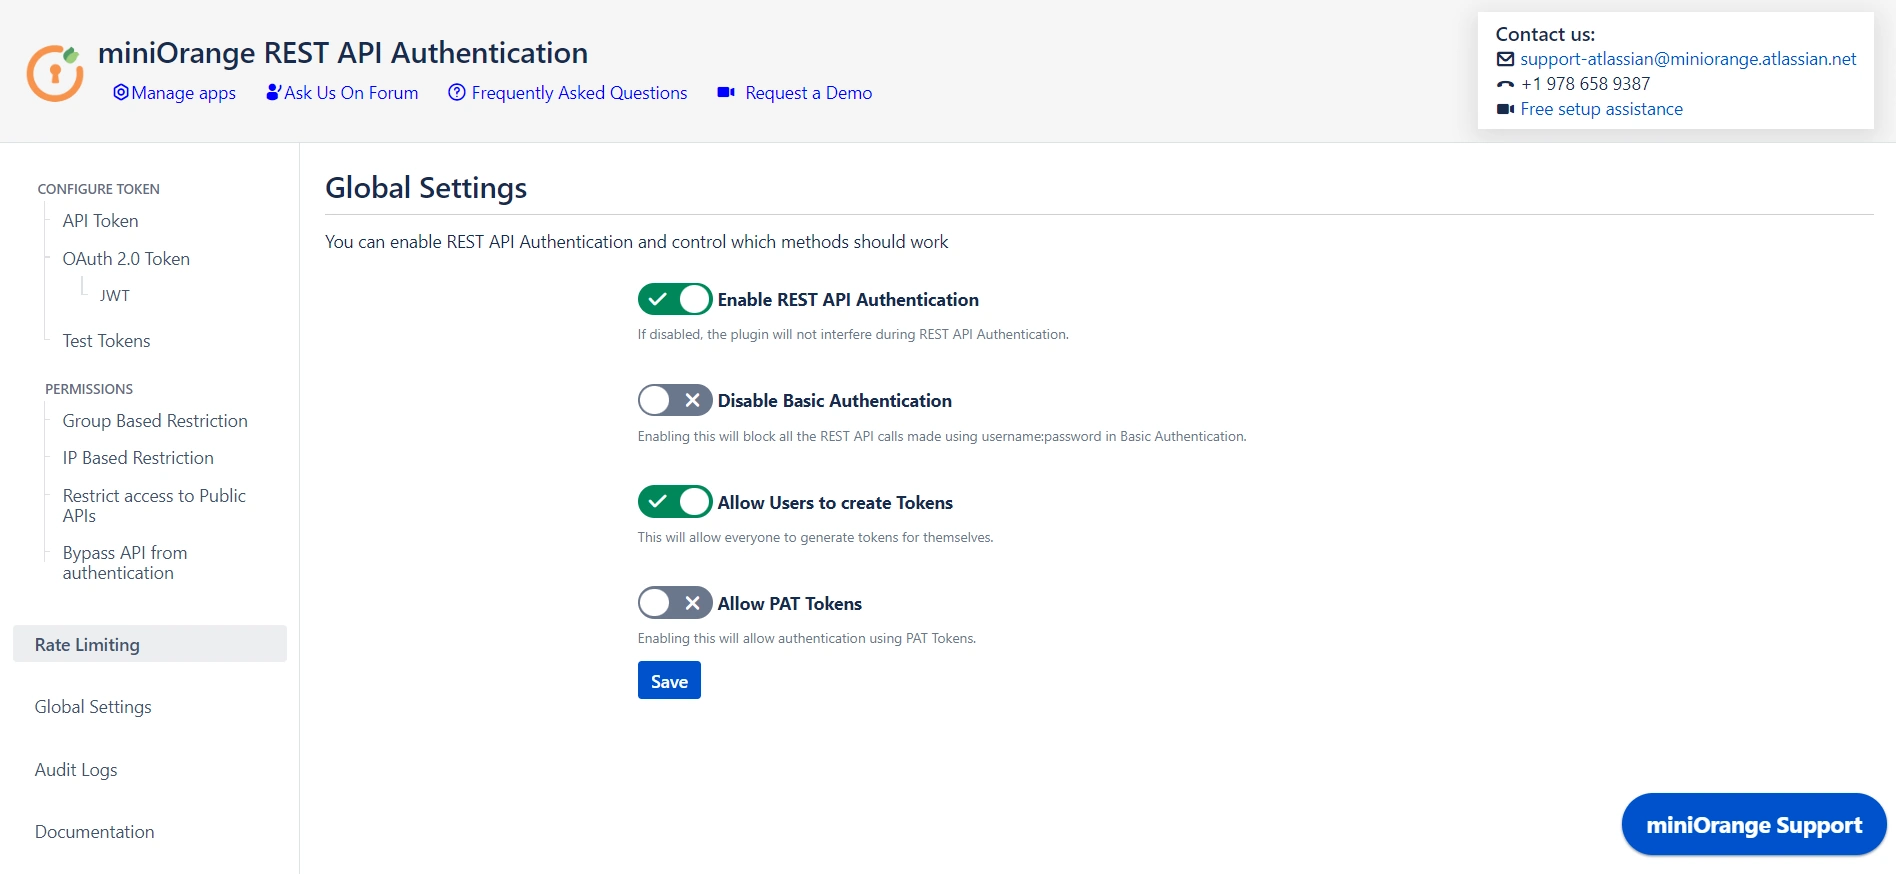Click the gear icon beside Manage apps

click(121, 92)
